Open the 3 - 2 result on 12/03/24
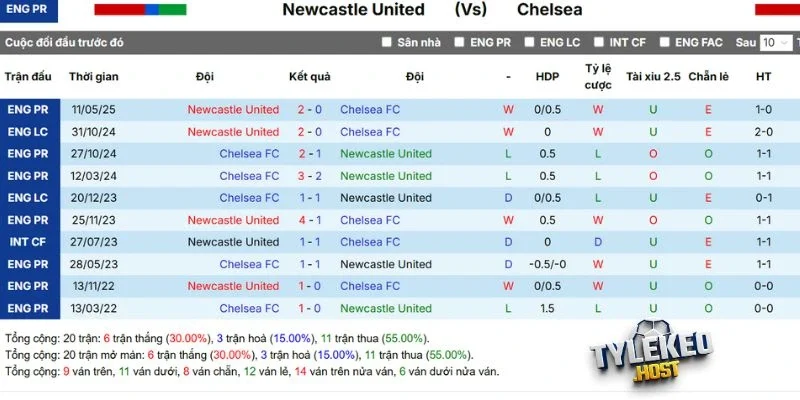 coord(309,176)
